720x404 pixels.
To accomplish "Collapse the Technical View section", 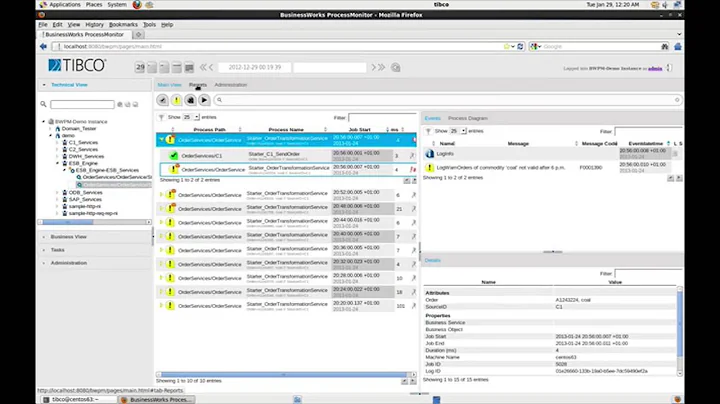I will (69, 85).
